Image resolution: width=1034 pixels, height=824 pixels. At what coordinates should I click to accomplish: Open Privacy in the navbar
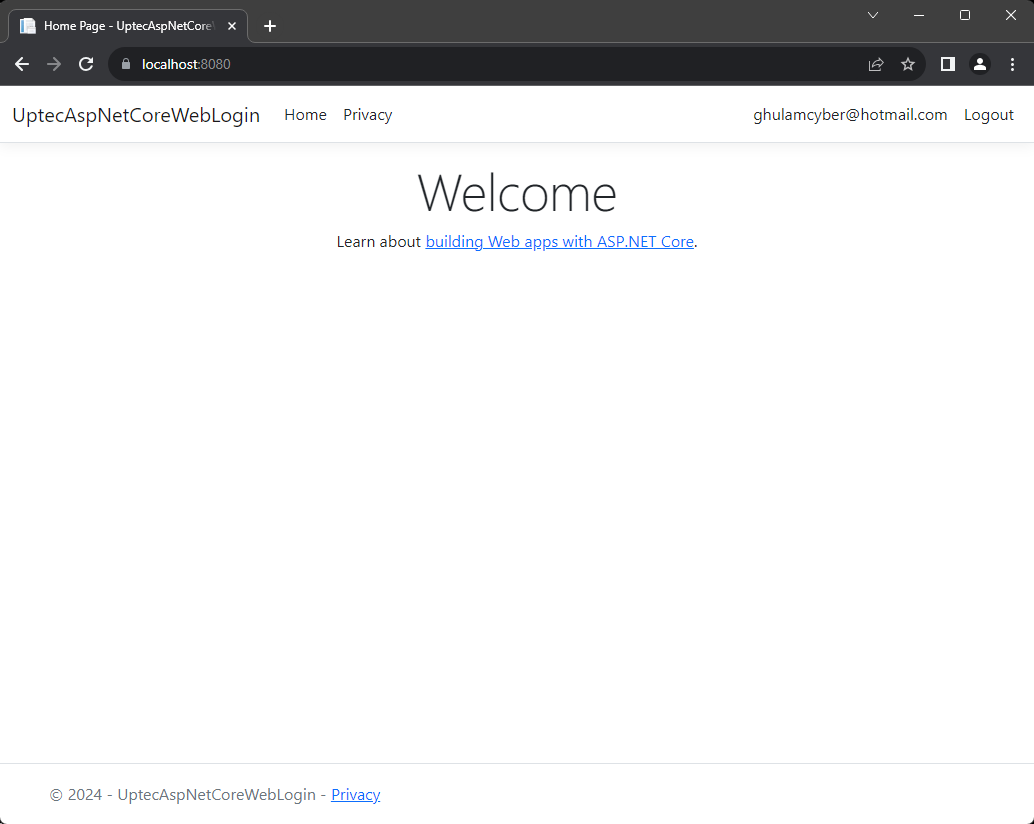click(367, 115)
